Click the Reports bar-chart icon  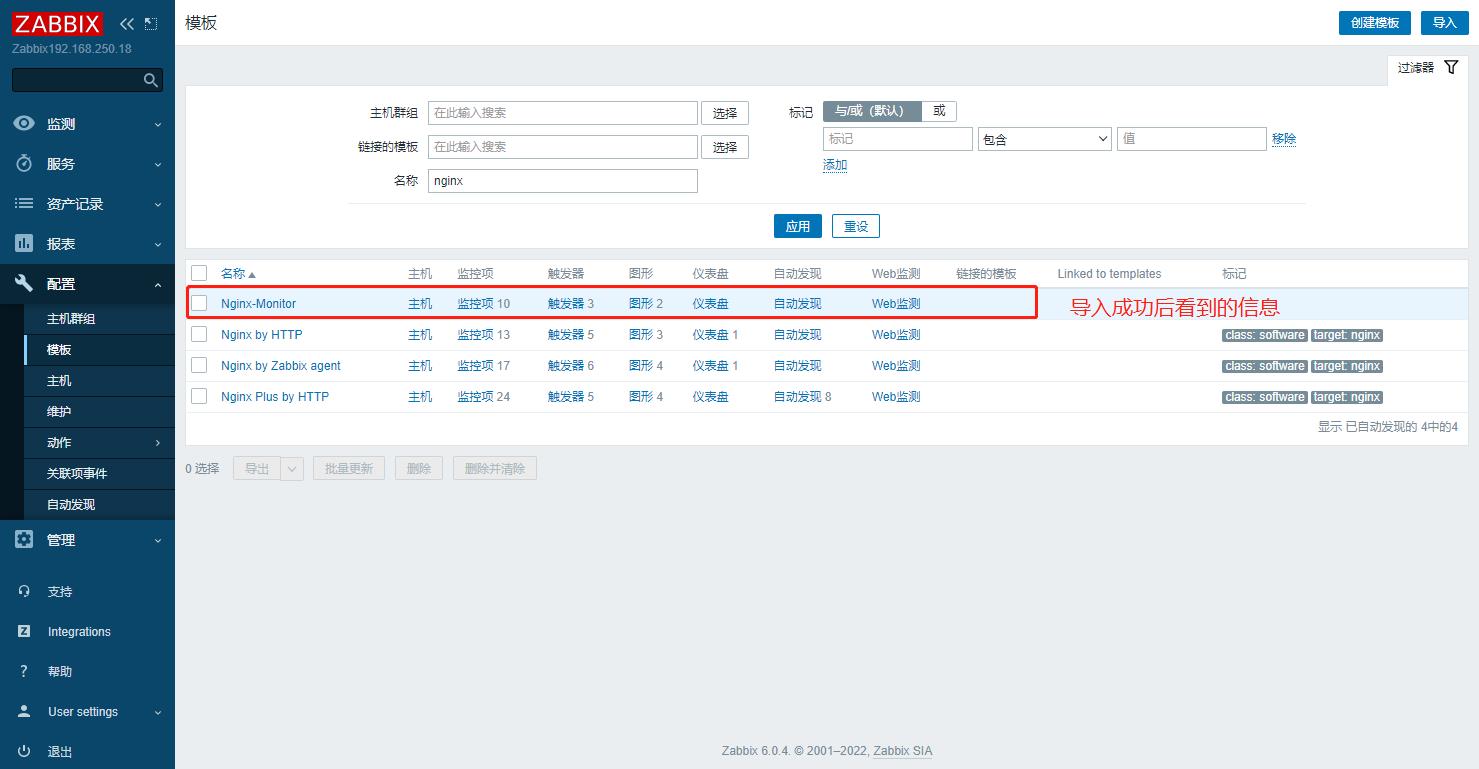[x=24, y=244]
